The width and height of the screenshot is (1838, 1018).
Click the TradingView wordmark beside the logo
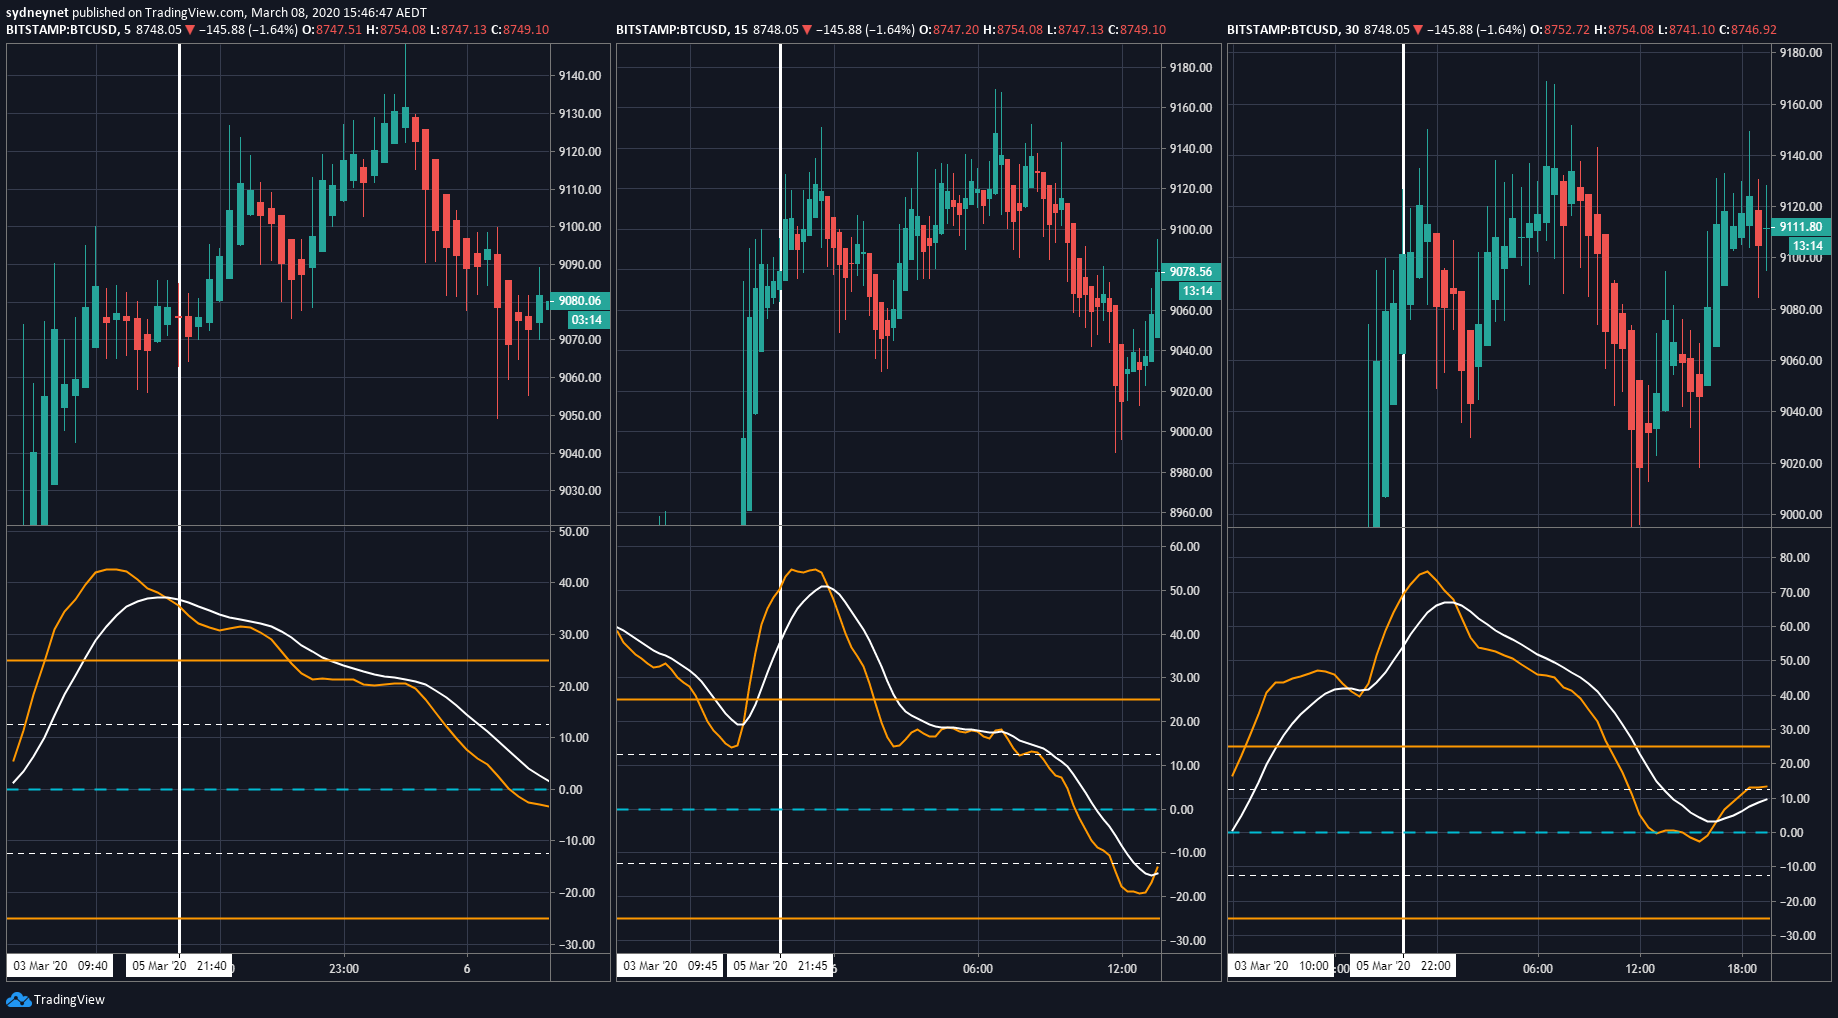(69, 999)
